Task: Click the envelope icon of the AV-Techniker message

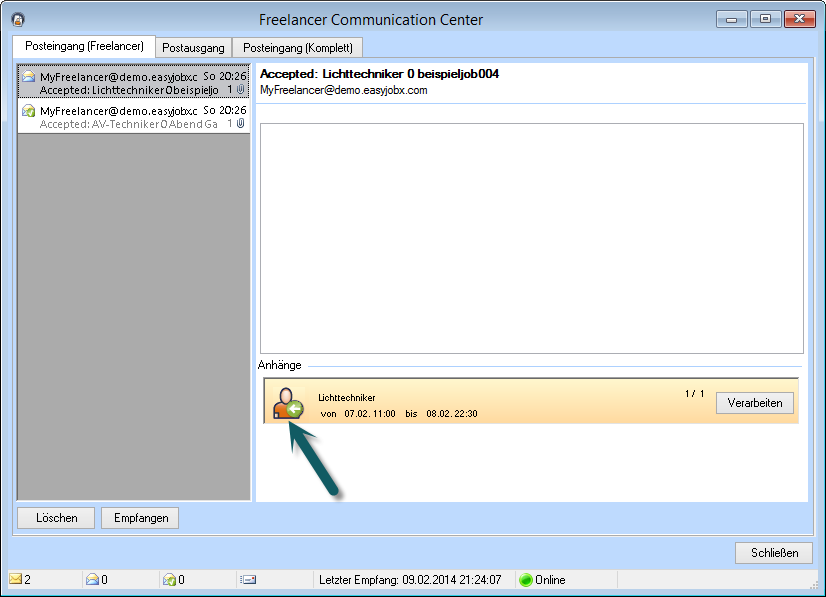Action: click(x=29, y=110)
